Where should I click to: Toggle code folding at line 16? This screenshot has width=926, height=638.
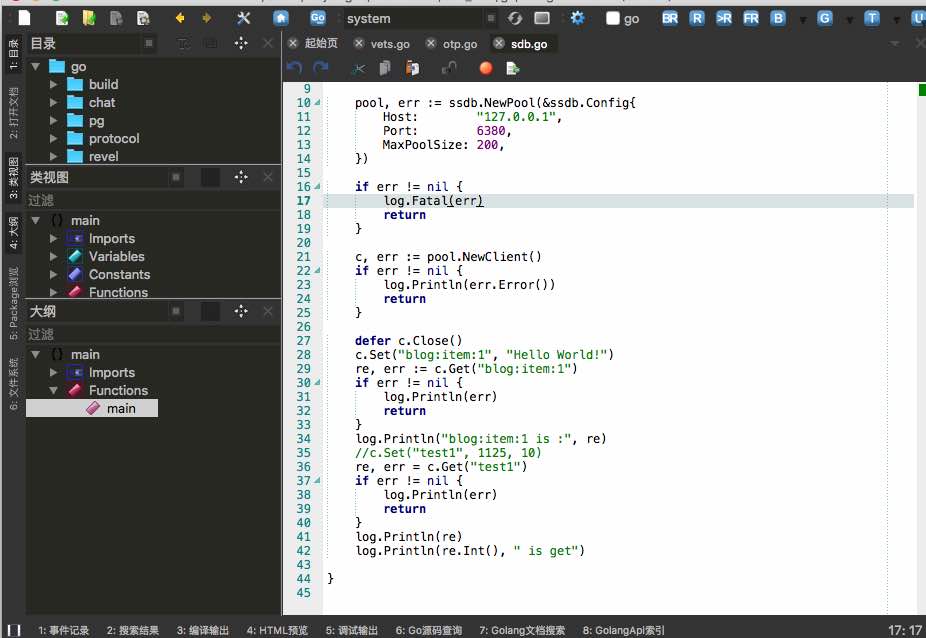(x=318, y=187)
